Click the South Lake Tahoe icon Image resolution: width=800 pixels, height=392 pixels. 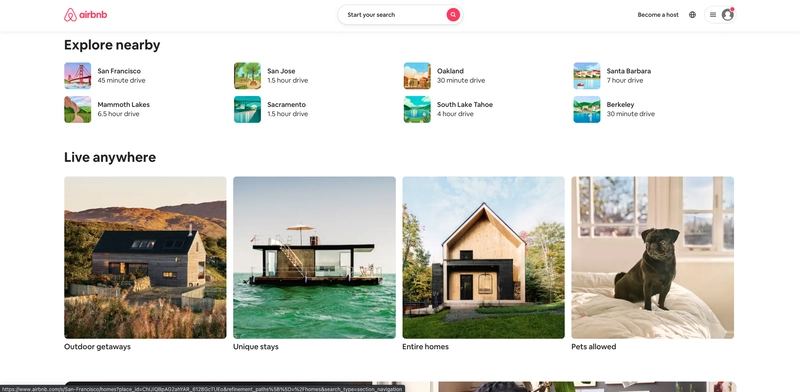[417, 109]
